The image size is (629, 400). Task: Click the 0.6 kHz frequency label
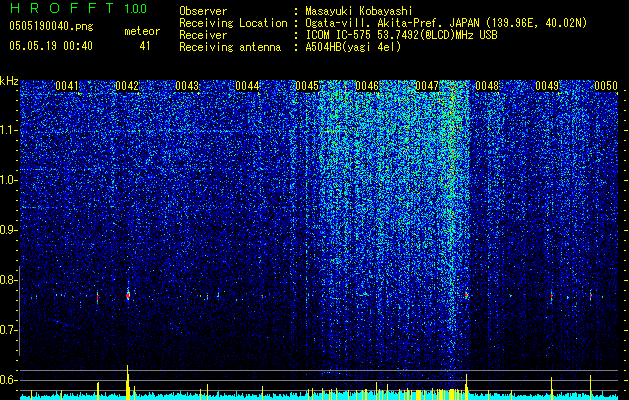click(x=8, y=380)
